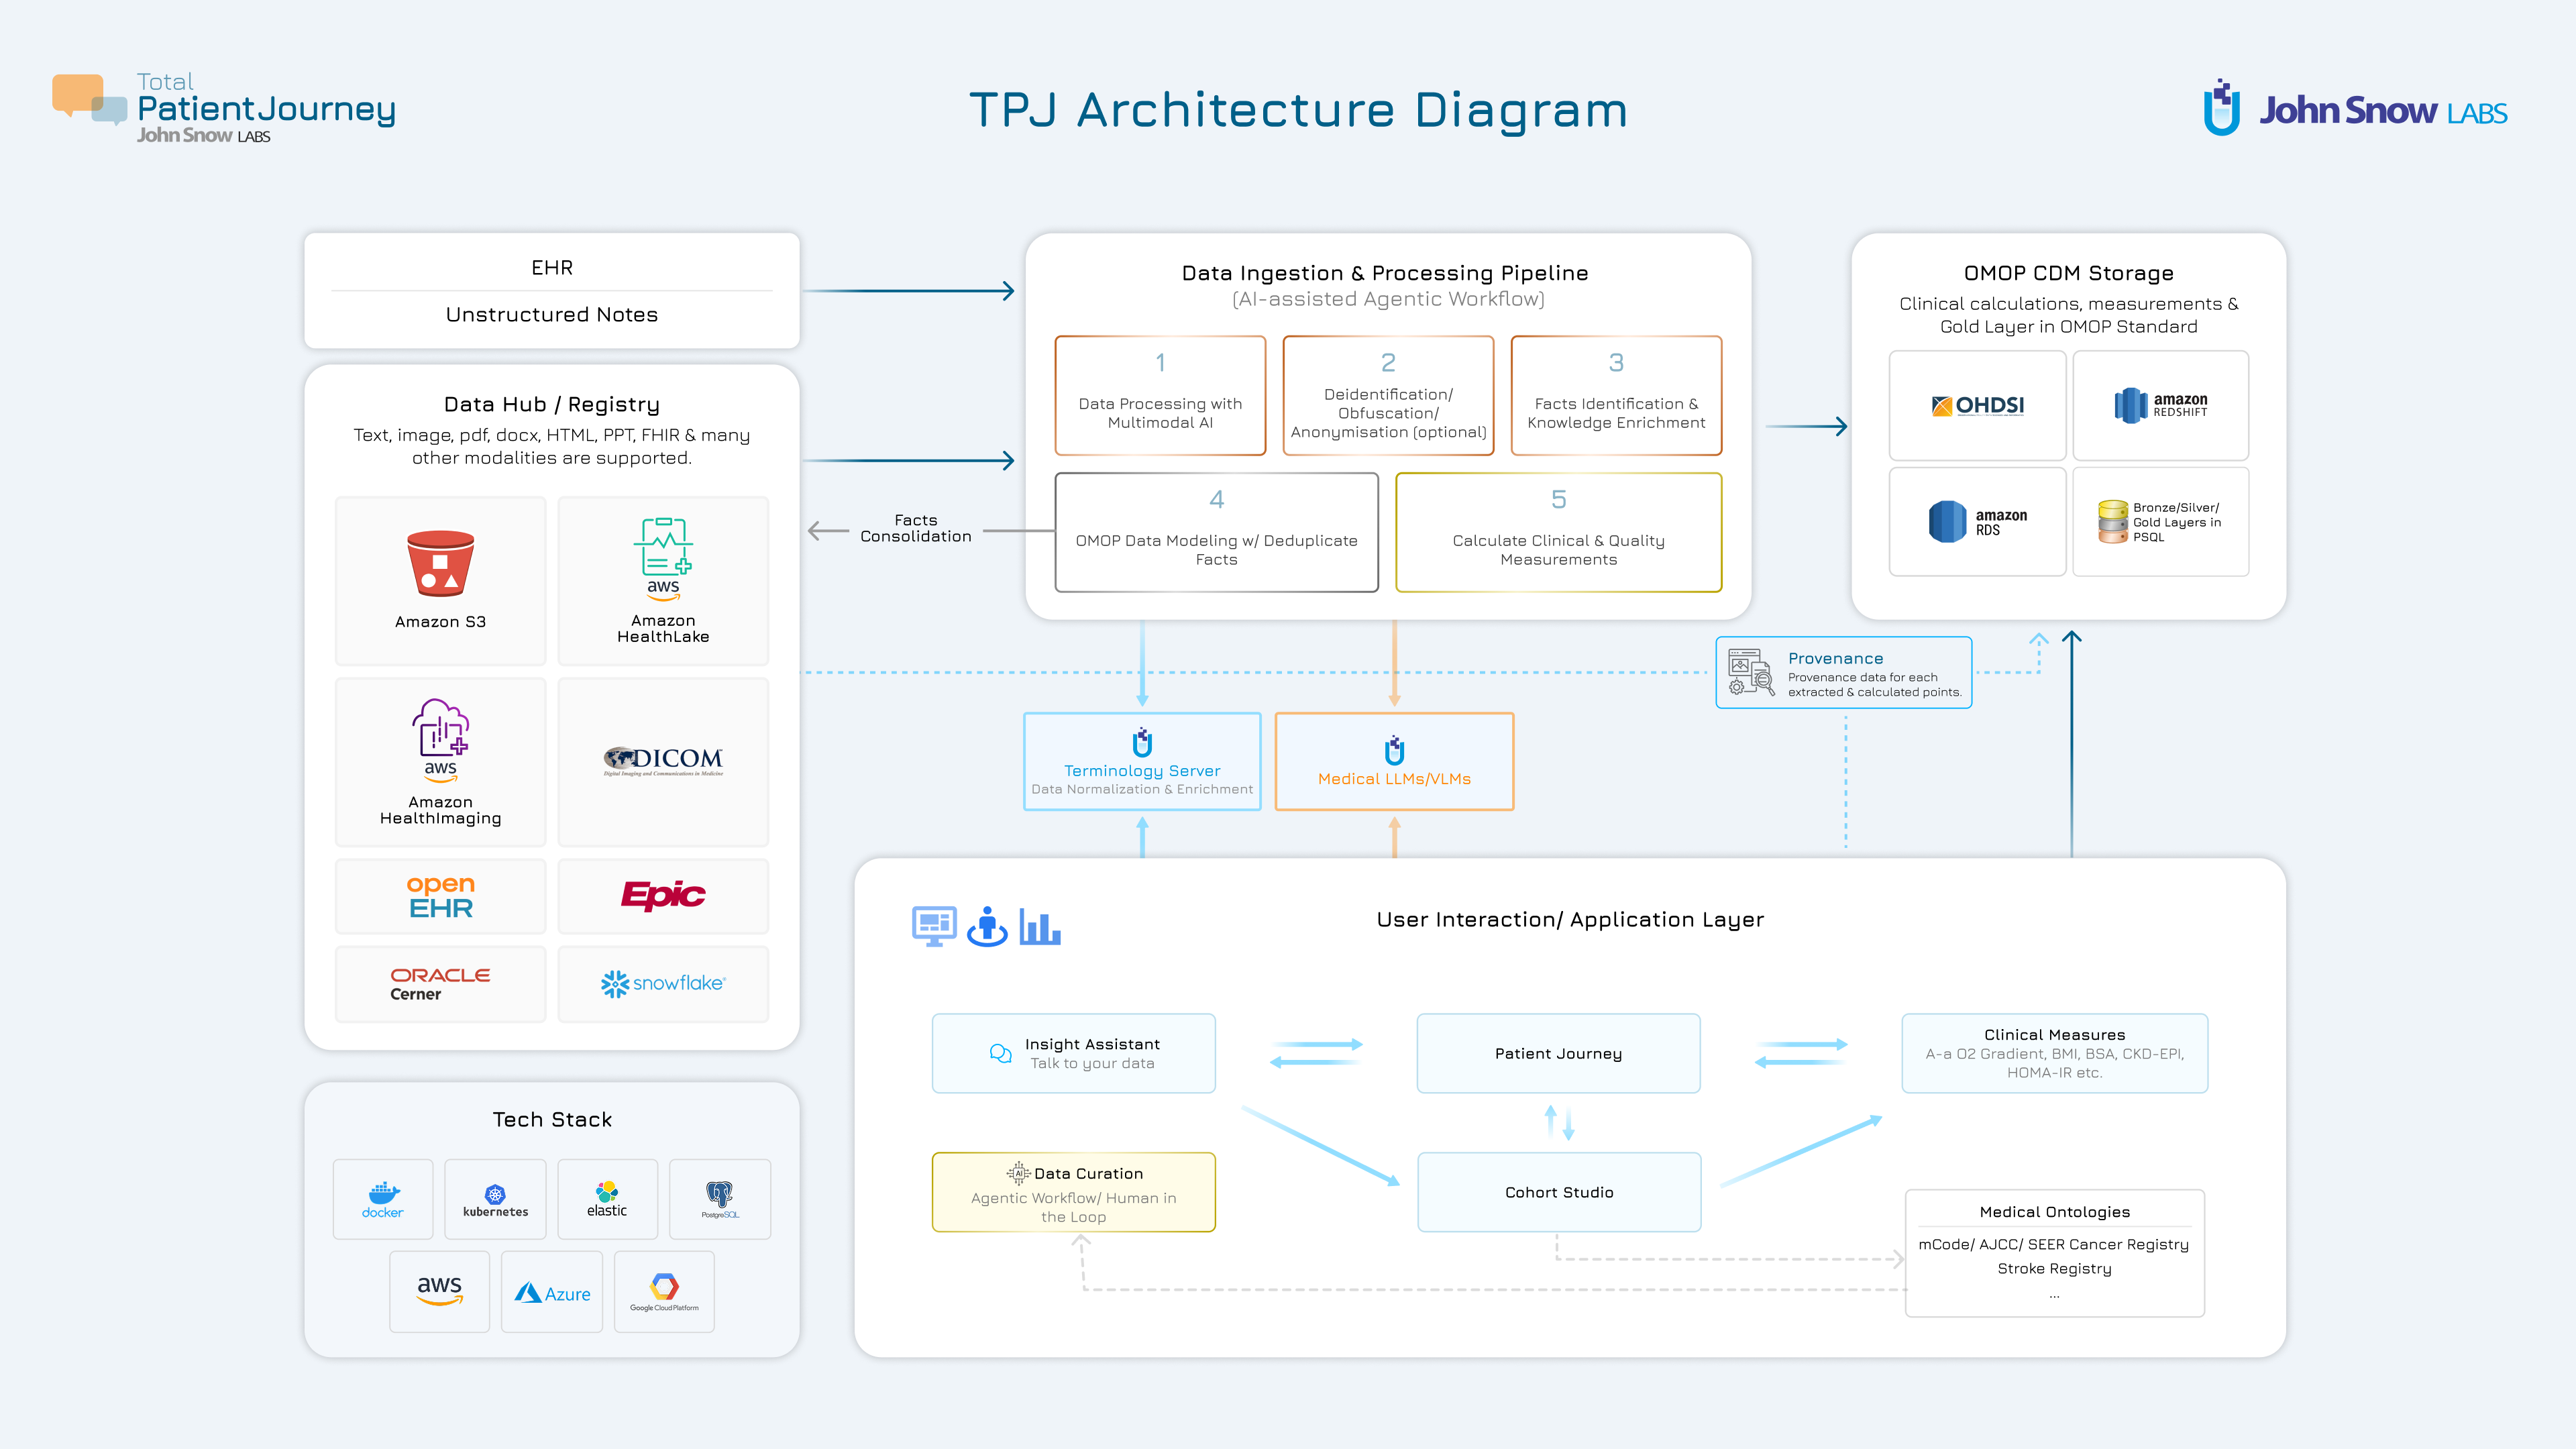Screen dimensions: 2576x1449
Task: Click the Unstructured Notes label
Action: pyautogui.click(x=552, y=314)
